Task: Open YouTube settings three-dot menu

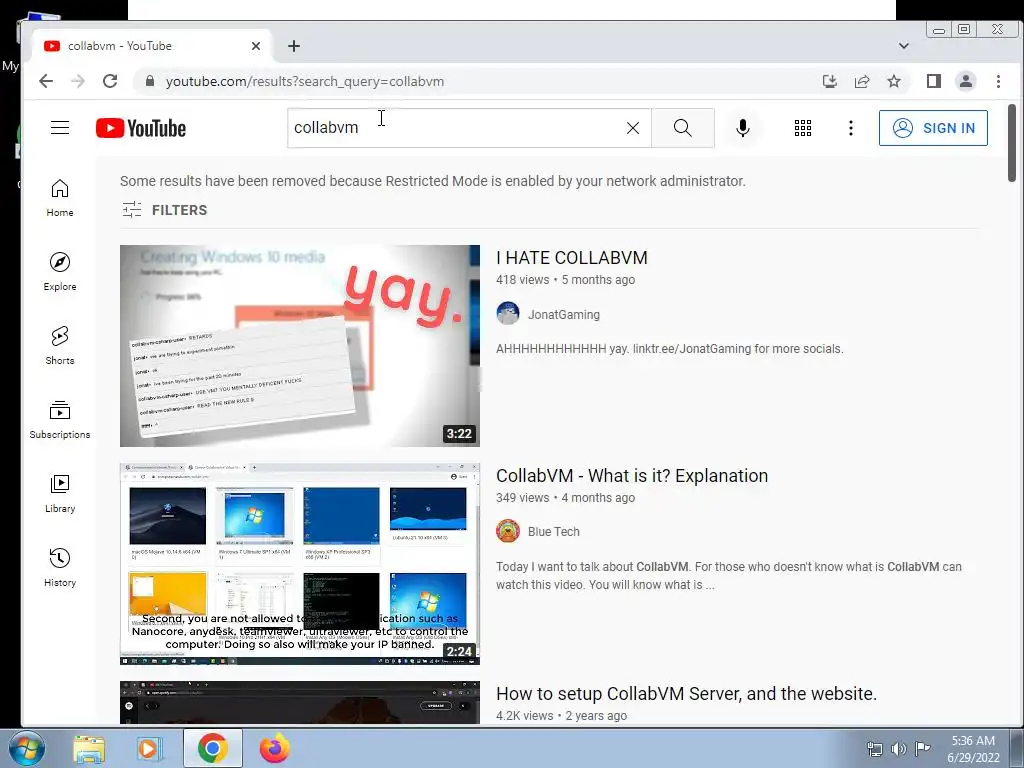Action: click(x=850, y=128)
